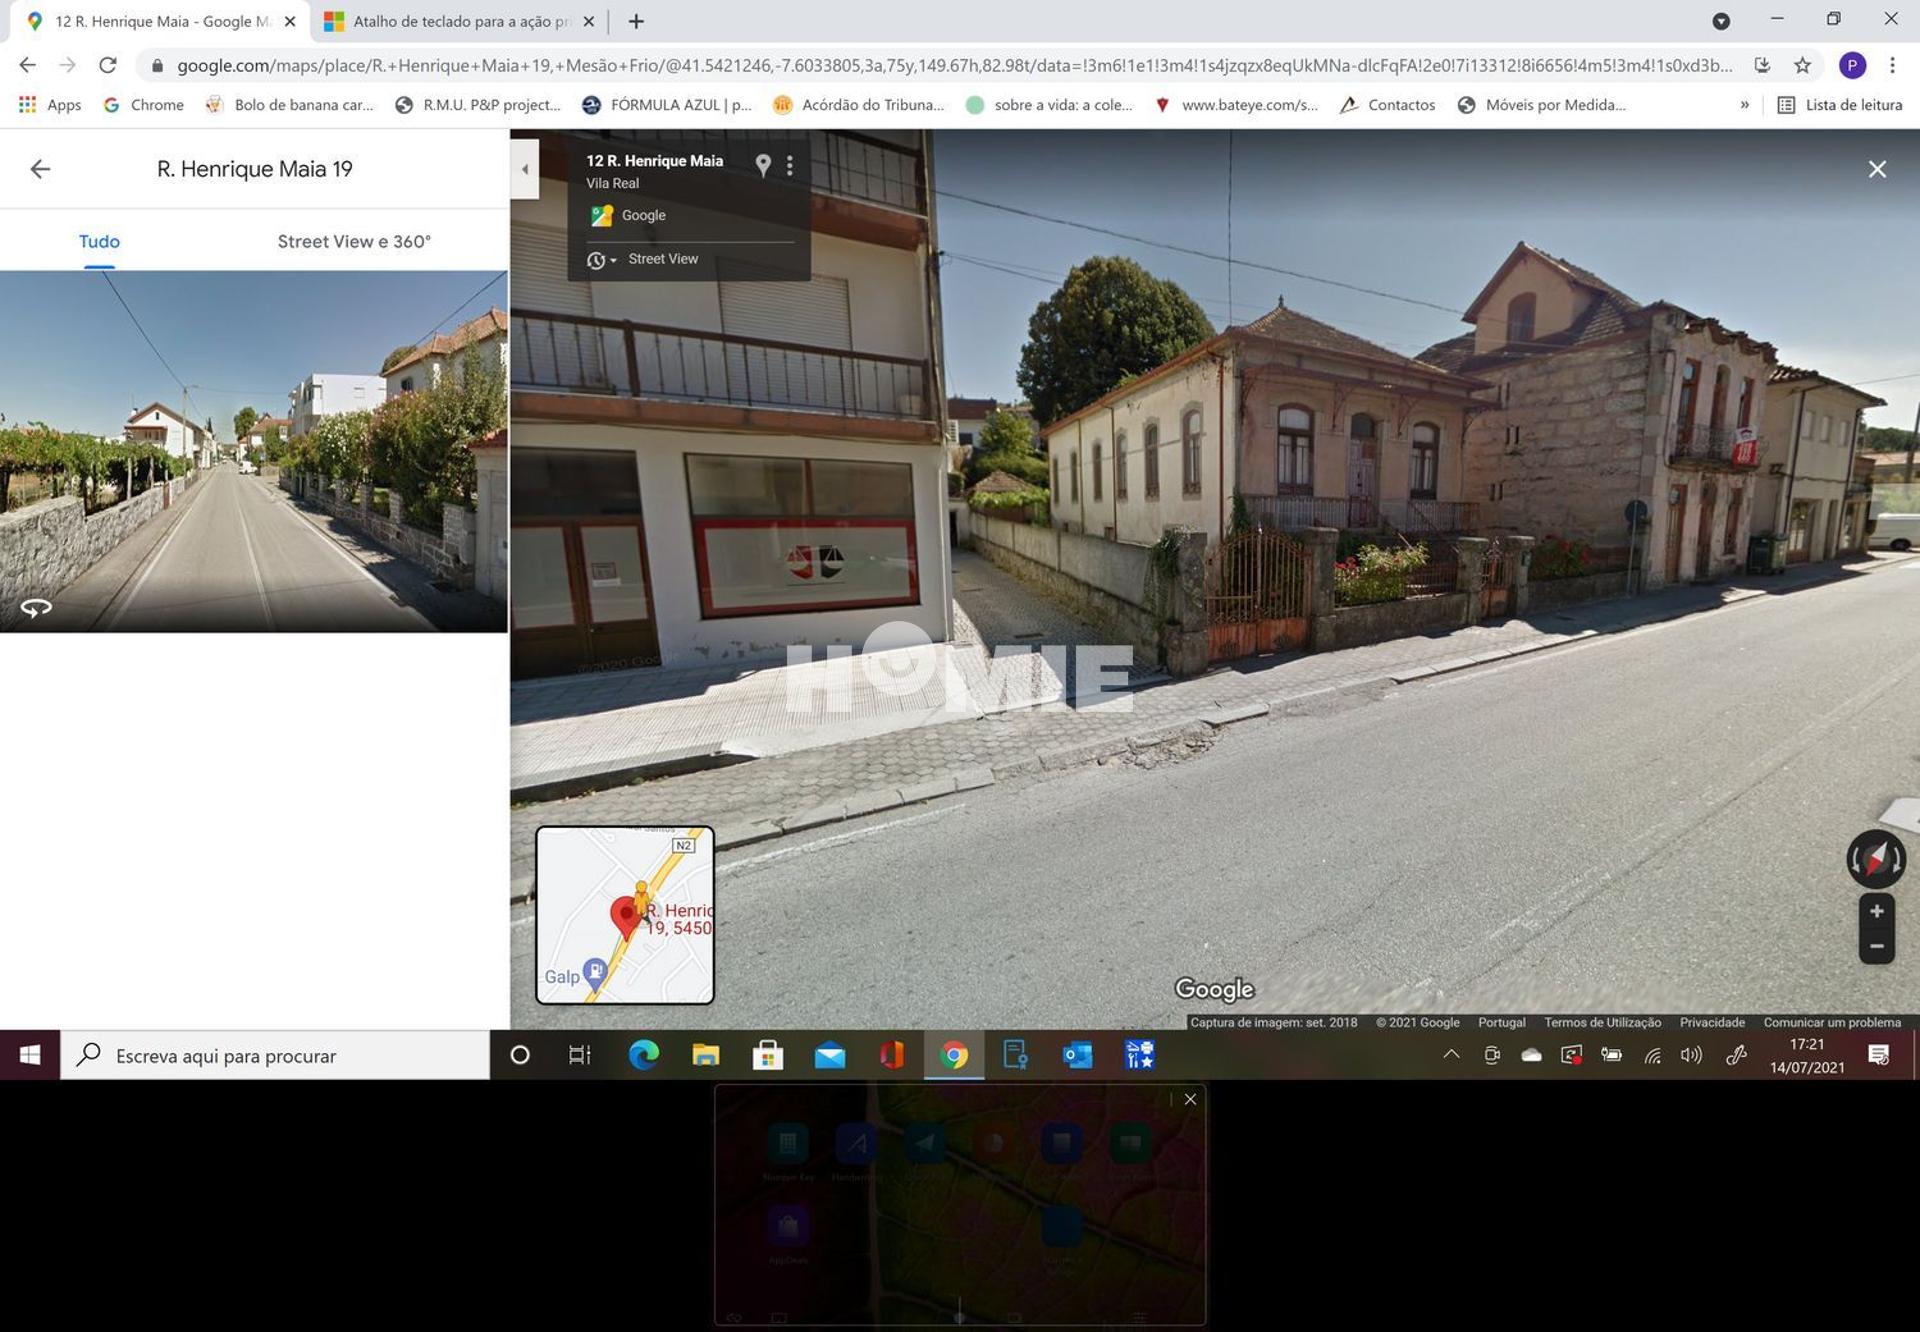Select the Tudo tab in the side panel
Screen dimensions: 1920x1332
tap(99, 241)
